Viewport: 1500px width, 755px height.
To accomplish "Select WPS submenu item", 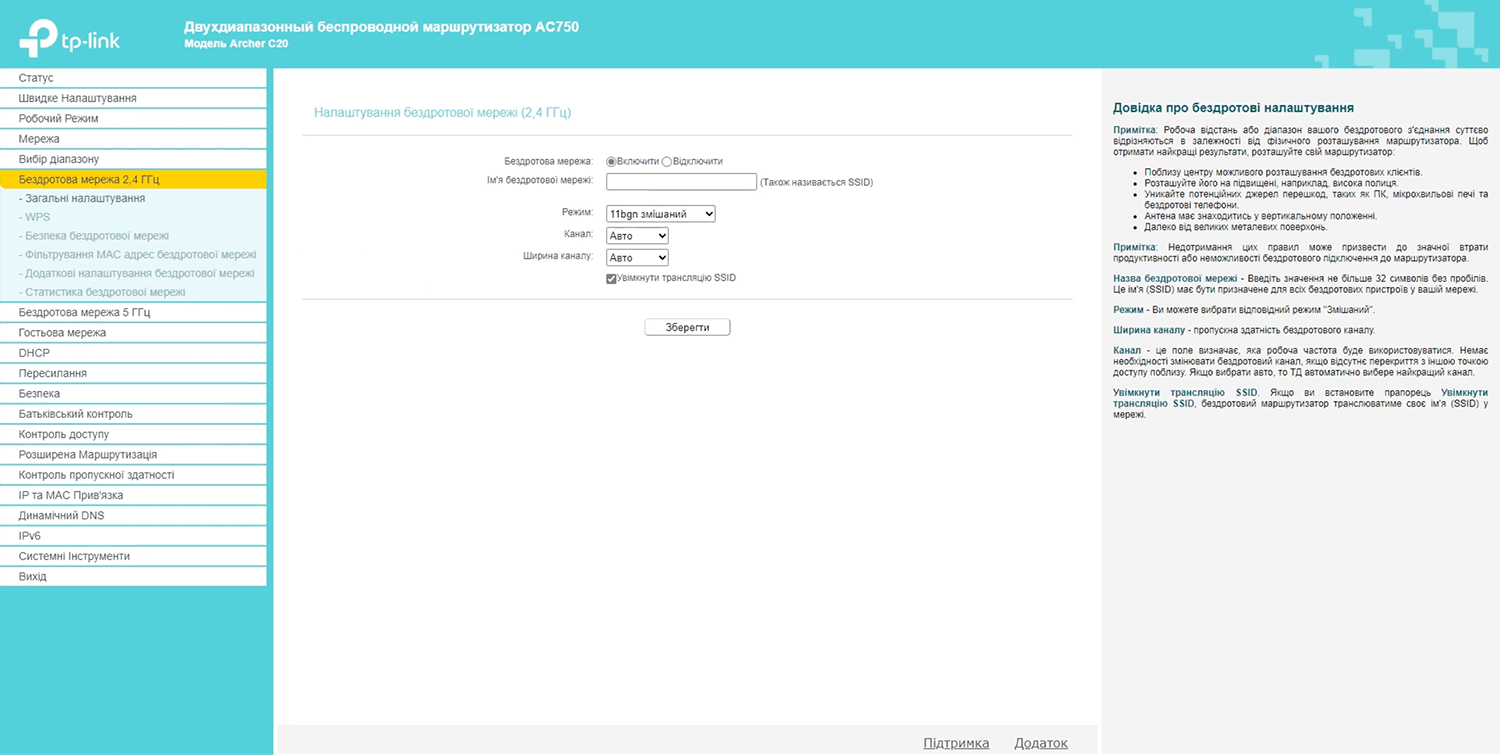I will pos(37,217).
